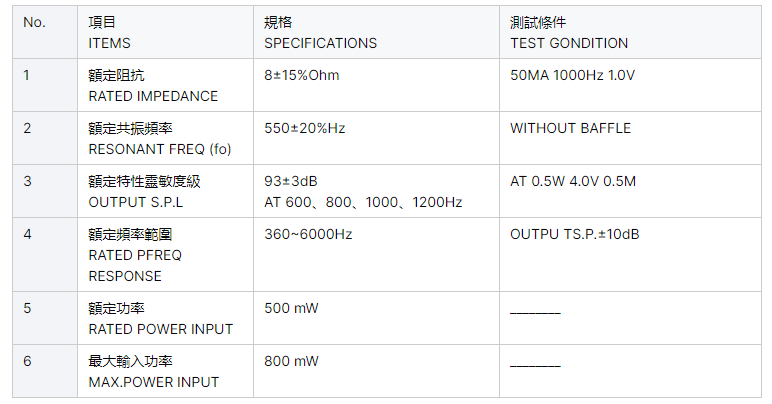Click the 50MA 1000Hz 1.0V test condition
This screenshot has height=404, width=772.
[x=573, y=75]
